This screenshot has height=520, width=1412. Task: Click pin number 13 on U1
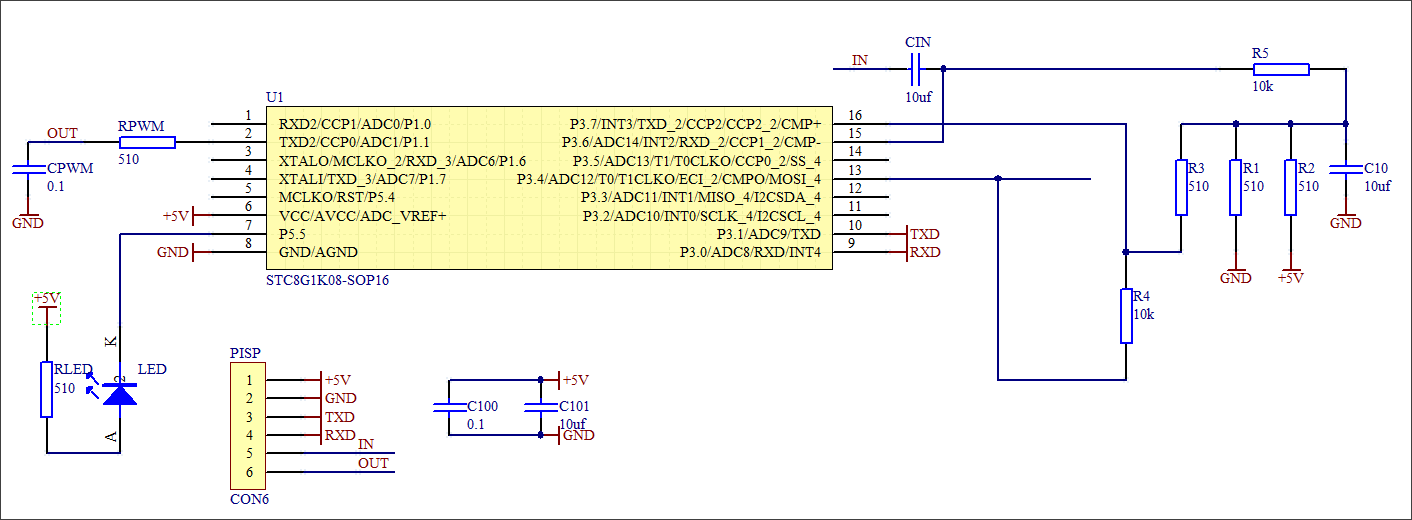click(854, 170)
